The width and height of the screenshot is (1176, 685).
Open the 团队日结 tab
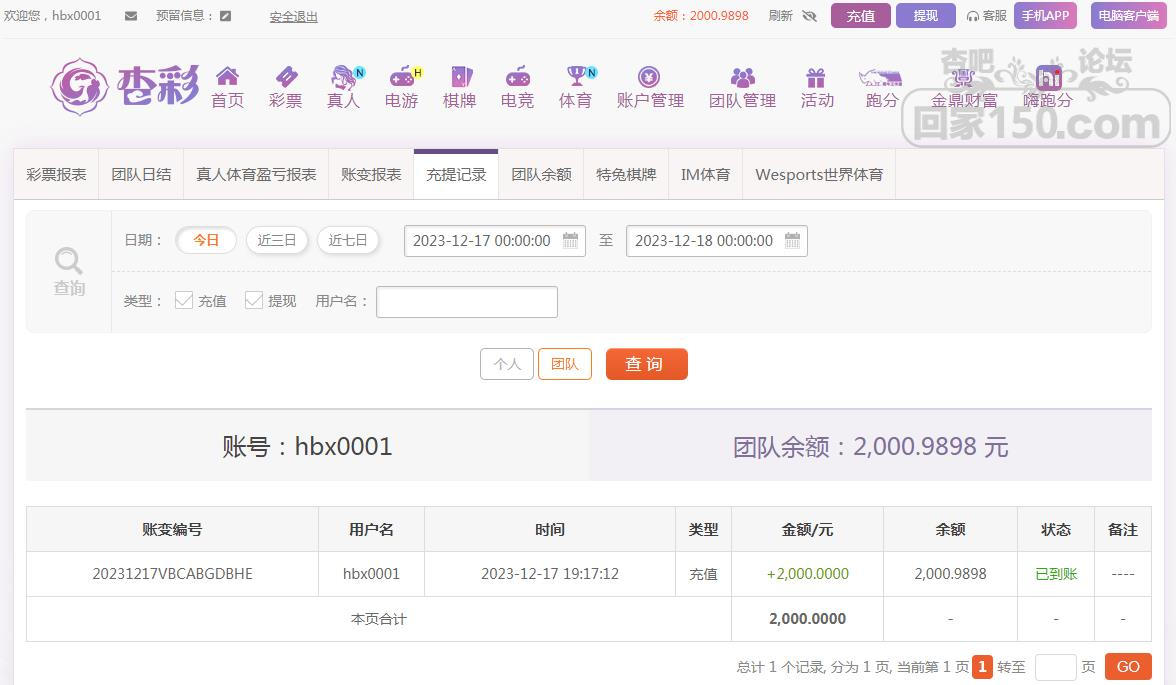(x=141, y=175)
